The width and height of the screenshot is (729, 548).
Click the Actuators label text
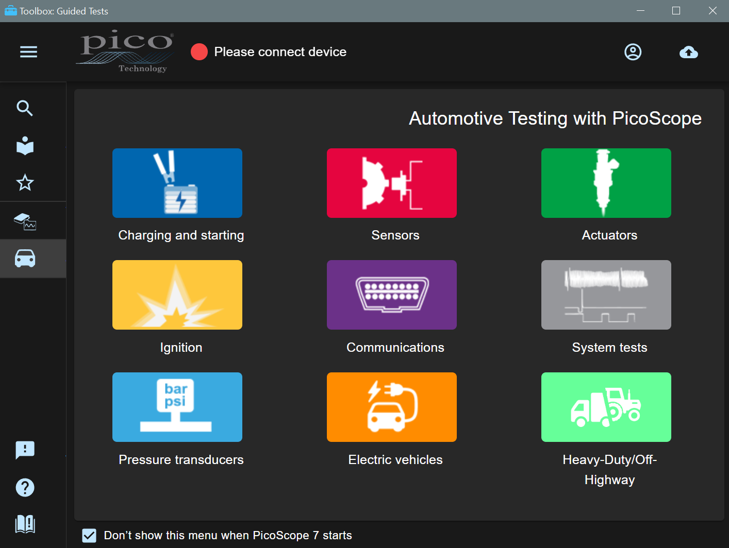(610, 235)
